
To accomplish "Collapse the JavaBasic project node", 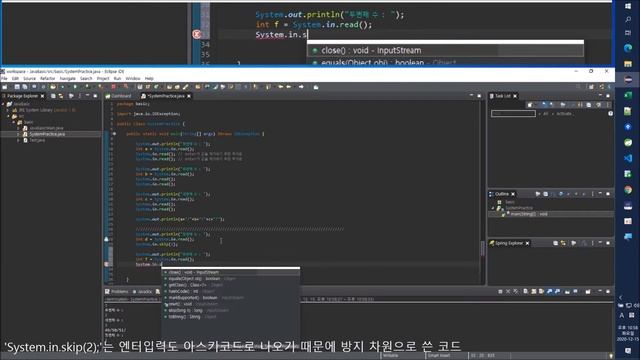I will coord(3,104).
